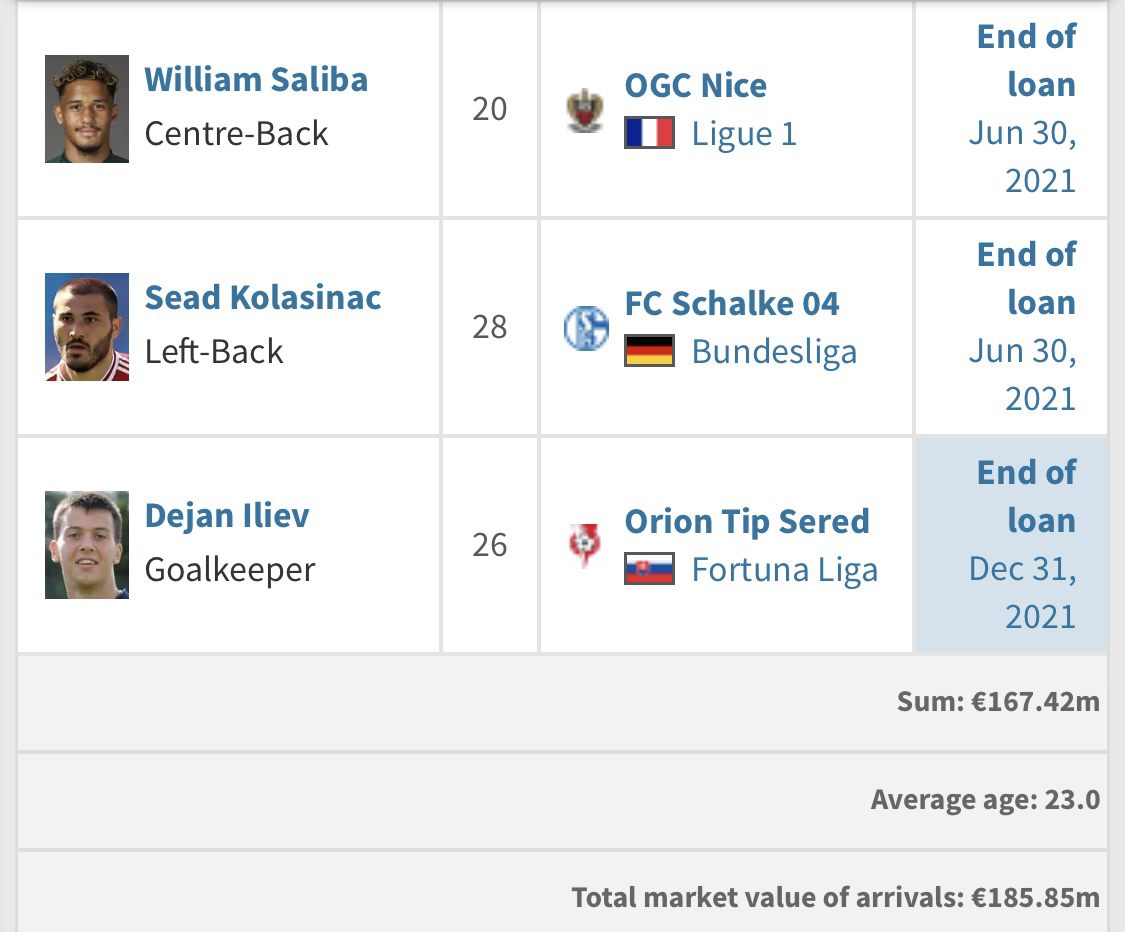The image size is (1125, 932).
Task: Click Saliba's End of loan Jun 30, 2021 link
Action: [x=1022, y=109]
